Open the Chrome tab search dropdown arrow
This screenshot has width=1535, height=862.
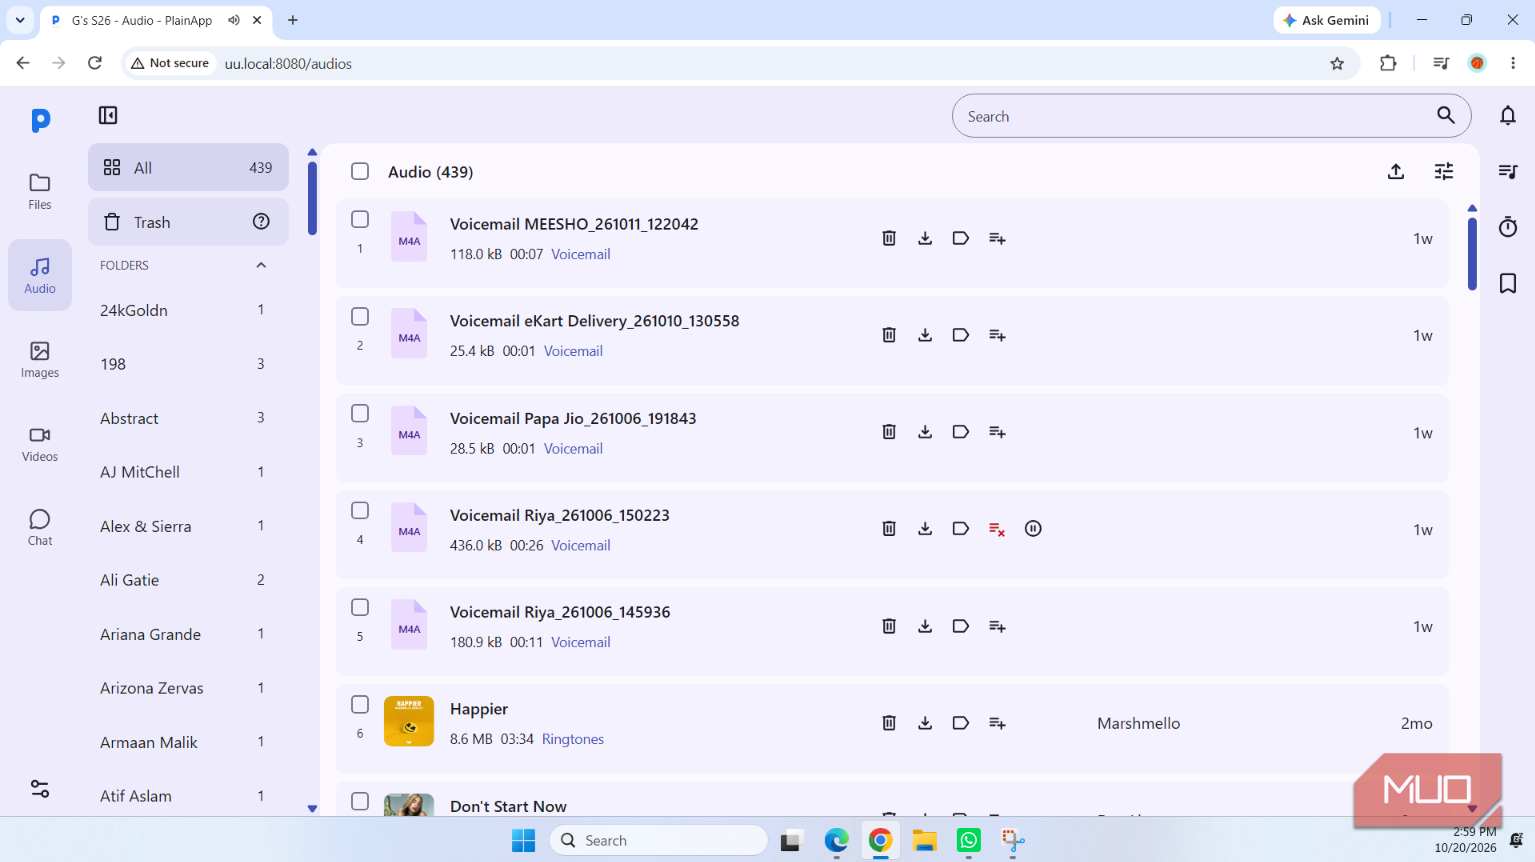pos(20,20)
